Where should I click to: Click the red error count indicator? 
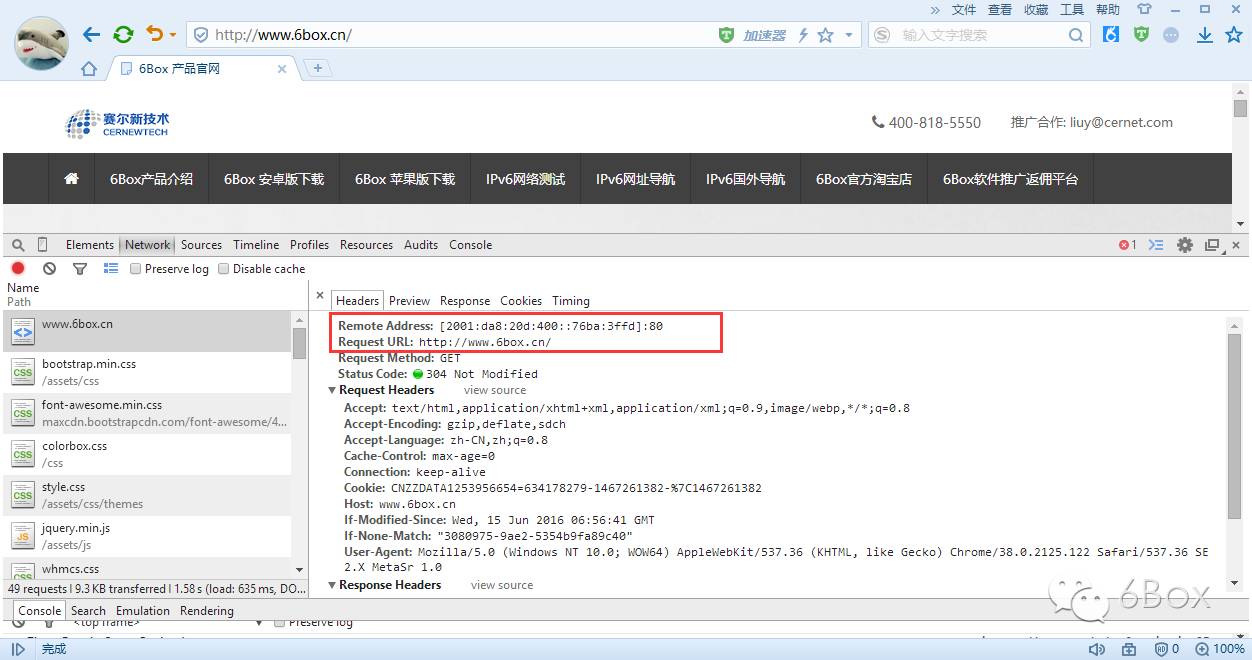click(1127, 245)
